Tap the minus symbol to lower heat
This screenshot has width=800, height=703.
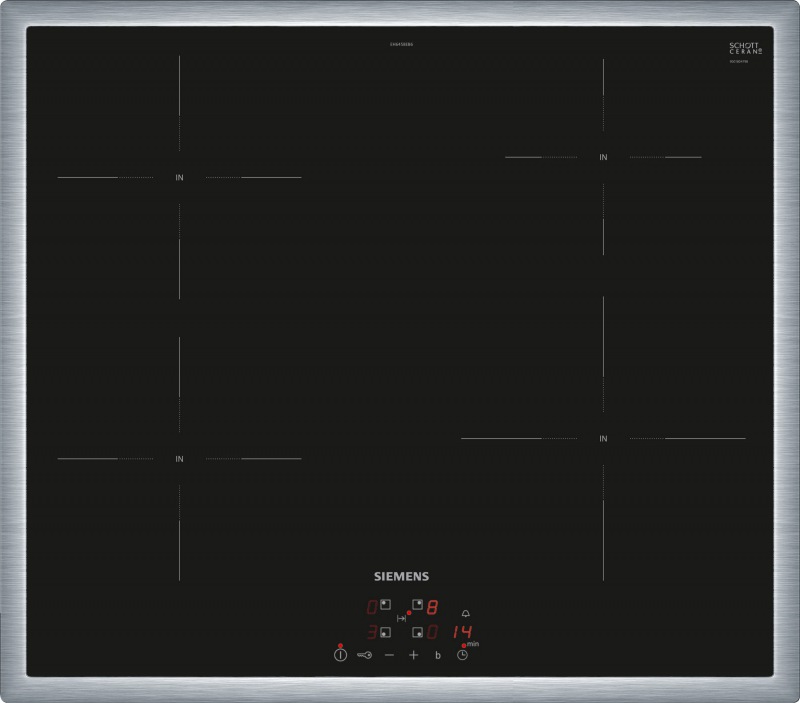pyautogui.click(x=389, y=655)
